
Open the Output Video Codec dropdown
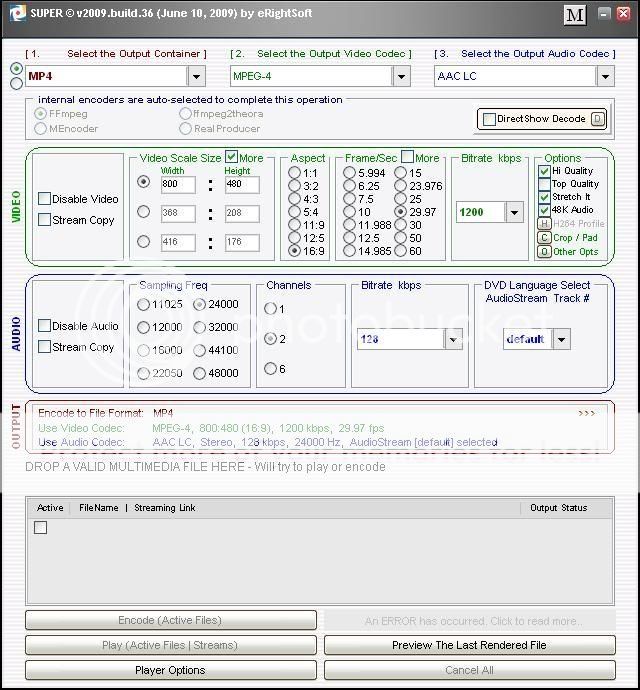pos(401,76)
